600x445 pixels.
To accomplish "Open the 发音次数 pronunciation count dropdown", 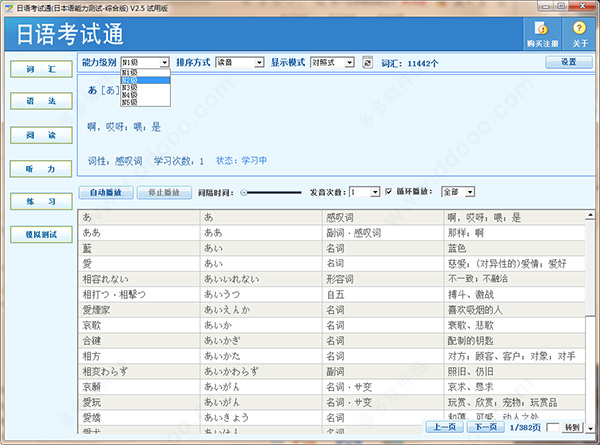I will tap(375, 192).
